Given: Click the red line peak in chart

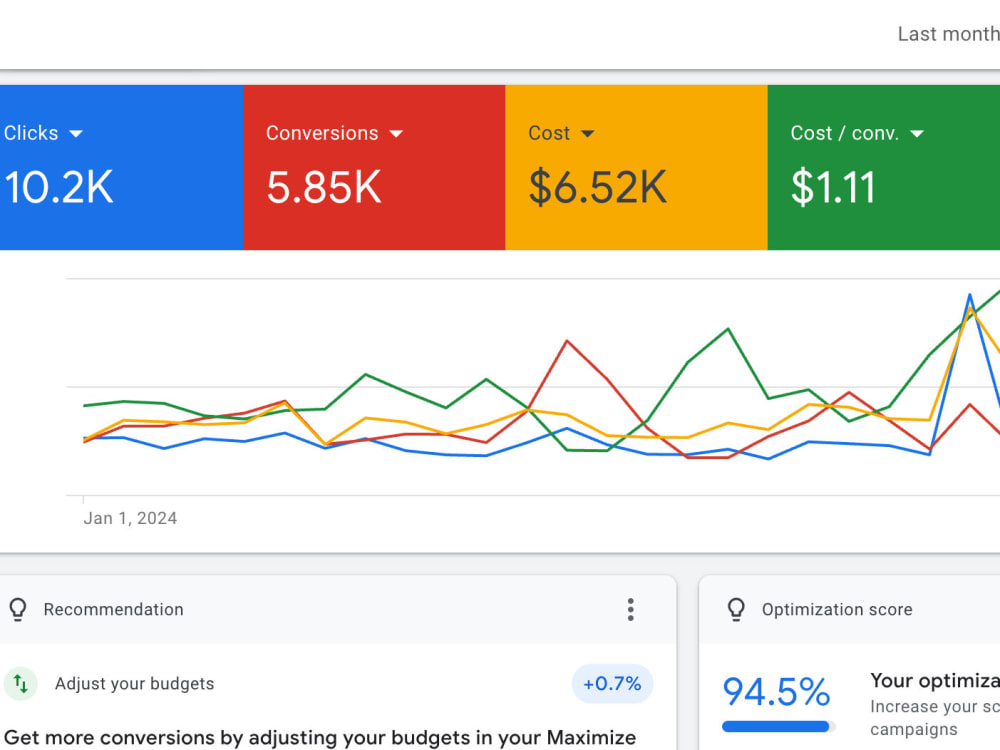Looking at the screenshot, I should pyautogui.click(x=567, y=342).
